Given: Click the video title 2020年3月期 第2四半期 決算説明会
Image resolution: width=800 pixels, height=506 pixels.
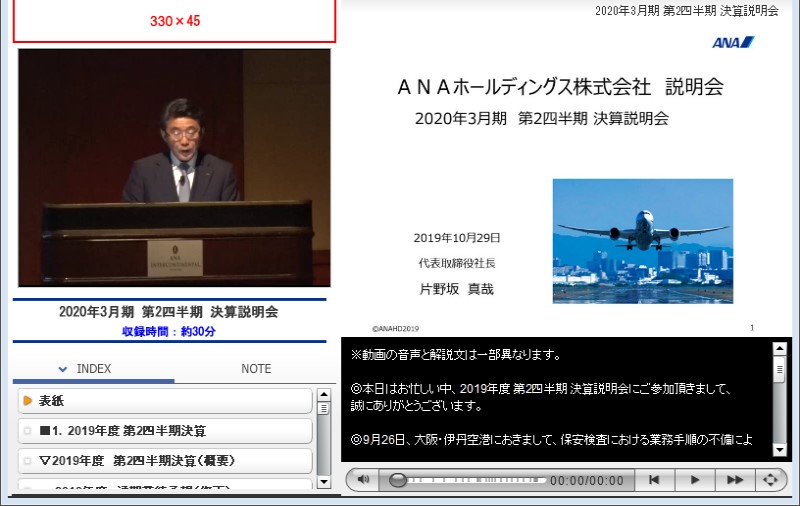Looking at the screenshot, I should [168, 312].
